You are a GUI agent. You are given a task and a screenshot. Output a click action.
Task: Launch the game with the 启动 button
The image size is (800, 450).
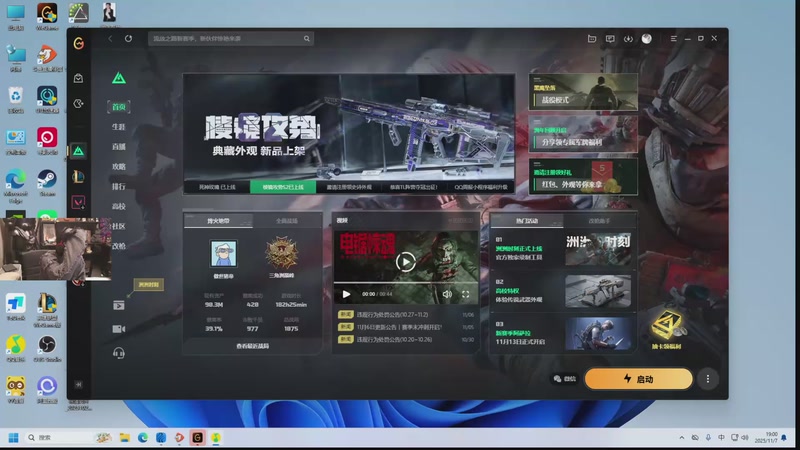[639, 379]
